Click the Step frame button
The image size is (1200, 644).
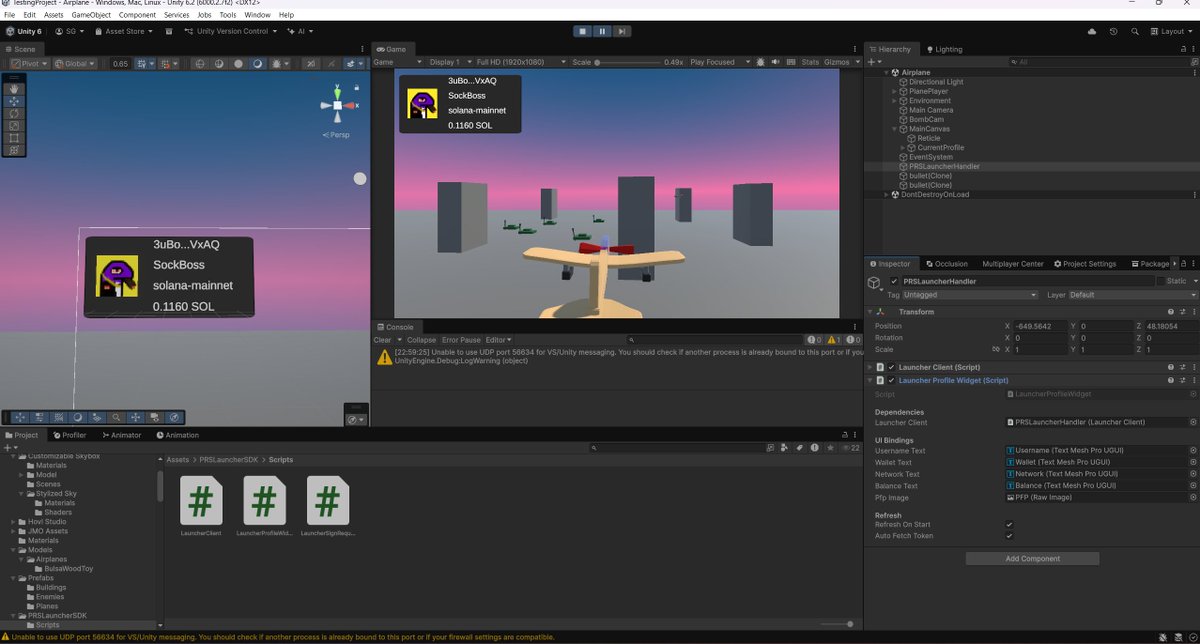[x=622, y=31]
